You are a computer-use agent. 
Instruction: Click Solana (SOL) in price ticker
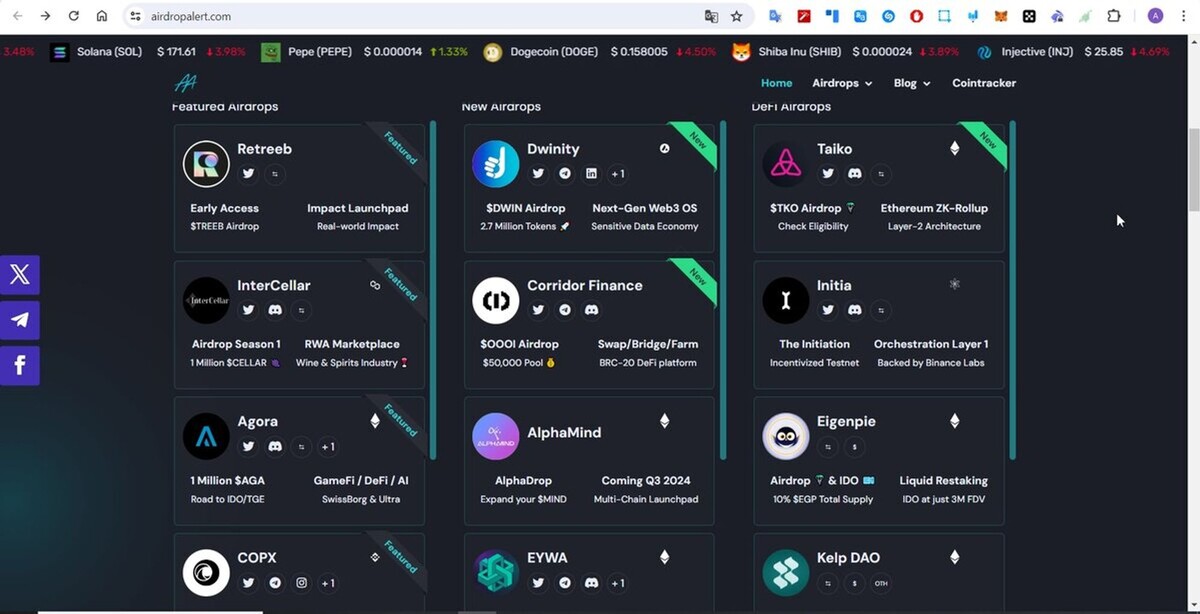pos(109,52)
